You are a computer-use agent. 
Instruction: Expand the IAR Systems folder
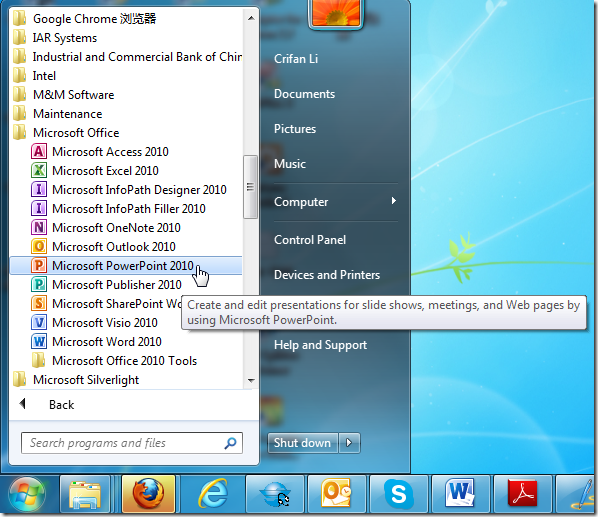(x=126, y=37)
